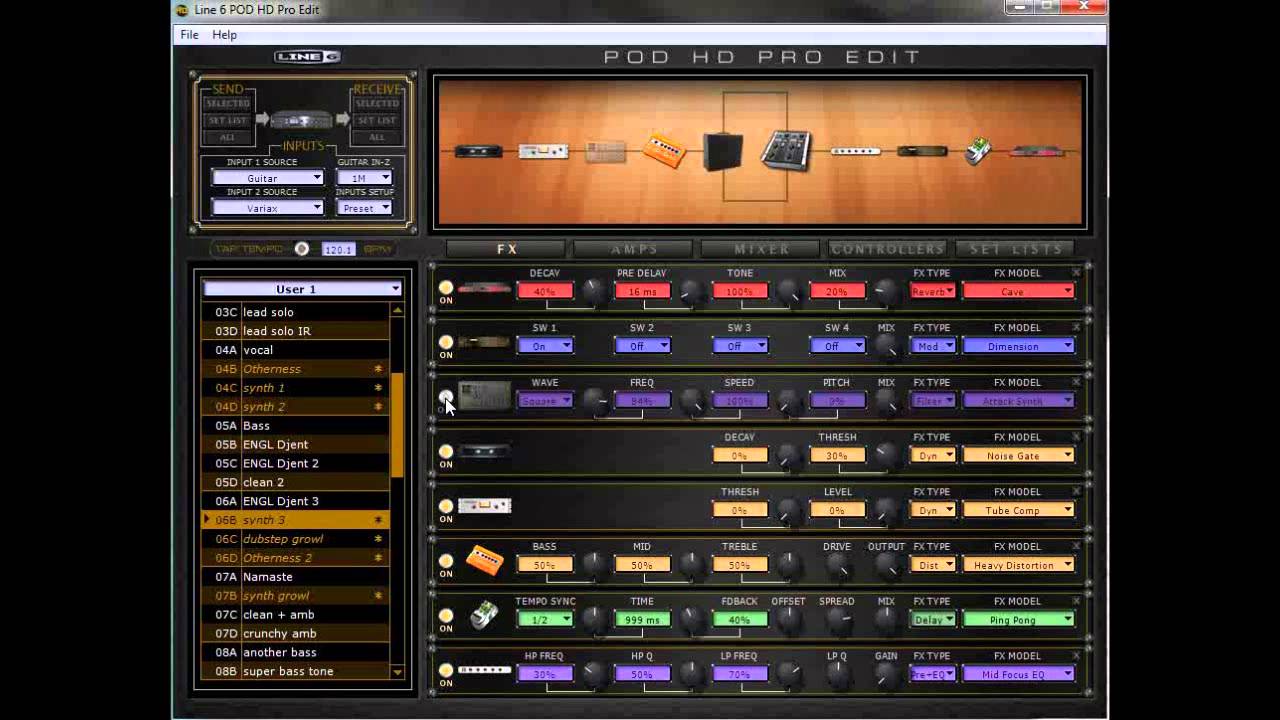
Task: Click the Mid Focus EQ row device icon
Action: (x=484, y=669)
